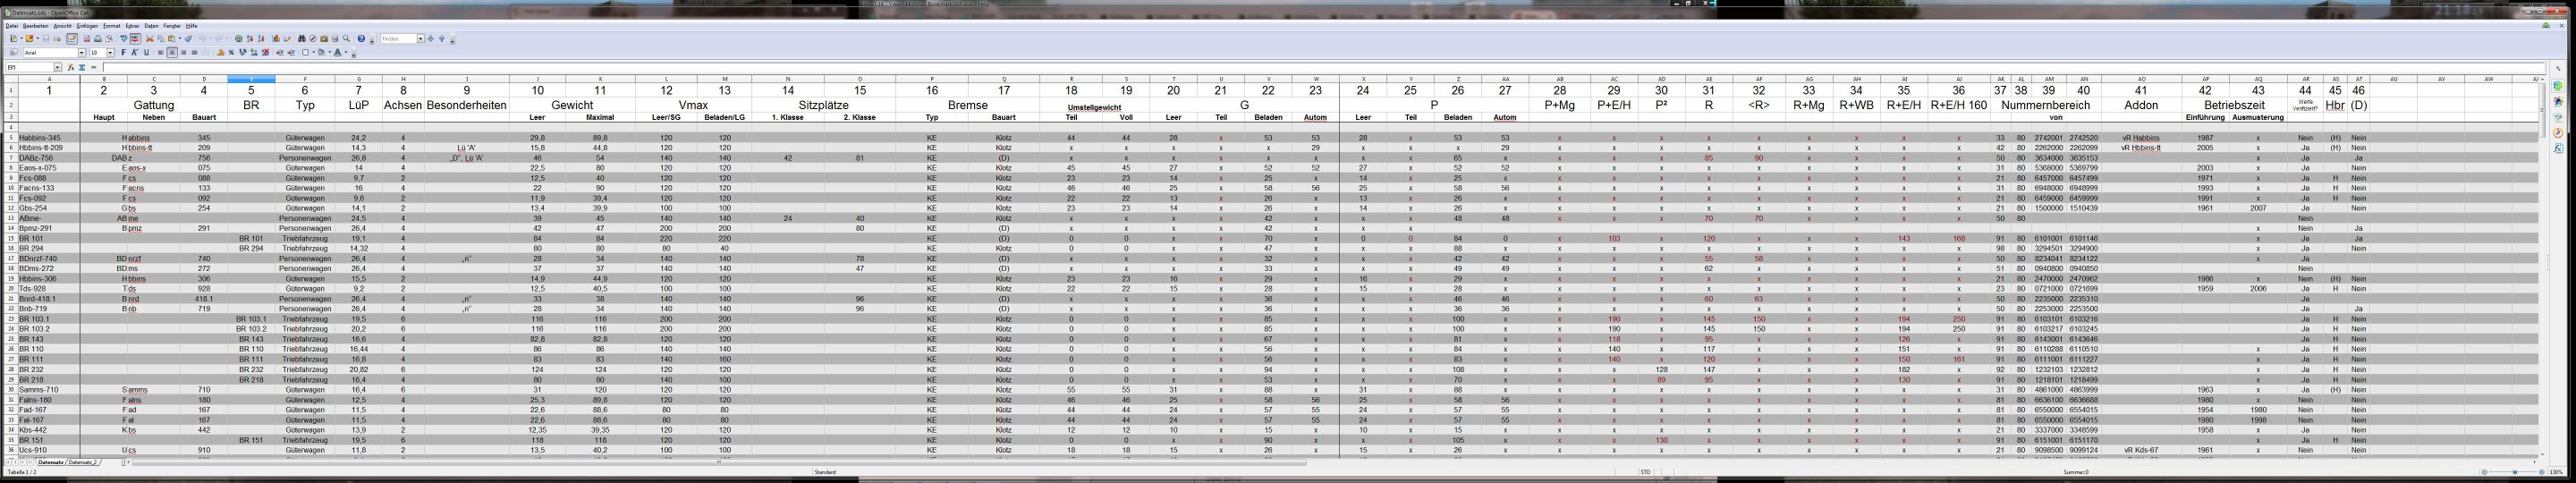Toggle underline (U) formatting

146,53
